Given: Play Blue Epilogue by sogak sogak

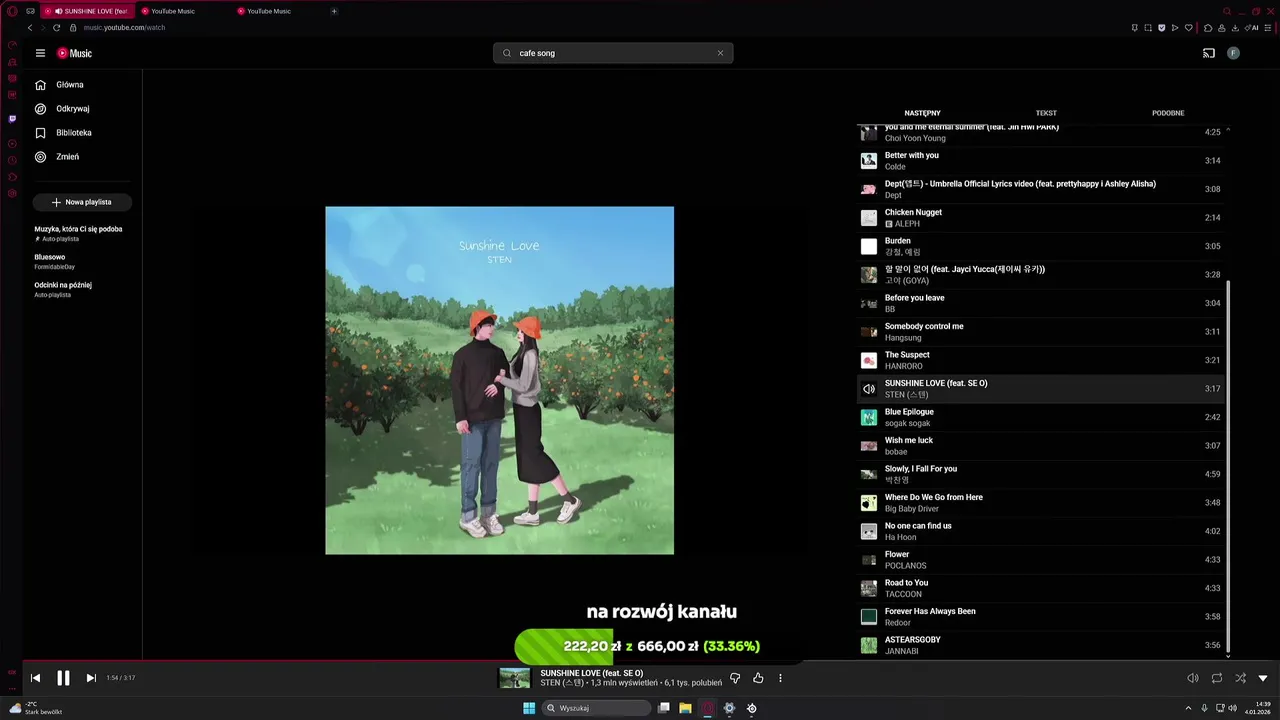Looking at the screenshot, I should pos(1040,417).
